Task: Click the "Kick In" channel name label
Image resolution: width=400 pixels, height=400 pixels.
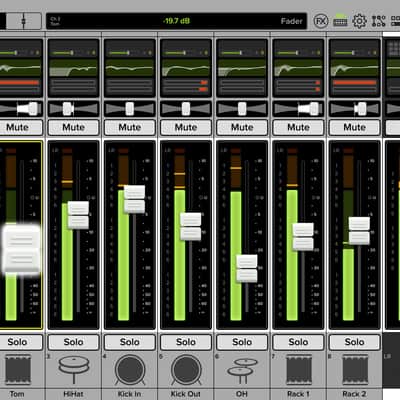Action: coord(130,394)
